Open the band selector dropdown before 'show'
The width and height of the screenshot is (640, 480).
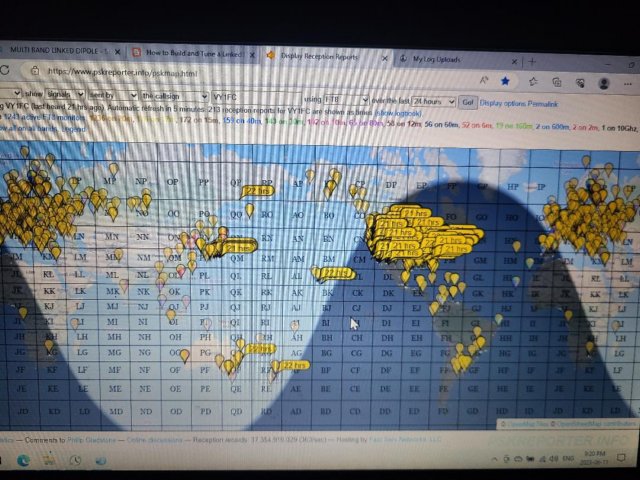coord(10,93)
